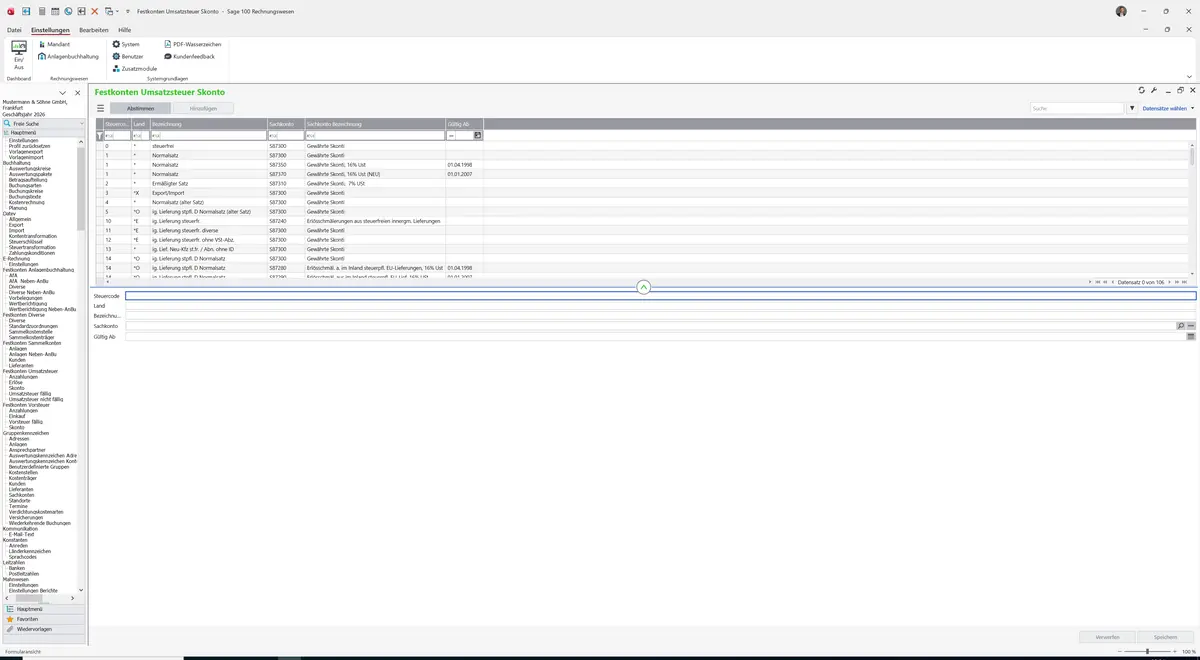Click the Speichern button
Image resolution: width=1200 pixels, height=660 pixels.
click(1166, 637)
